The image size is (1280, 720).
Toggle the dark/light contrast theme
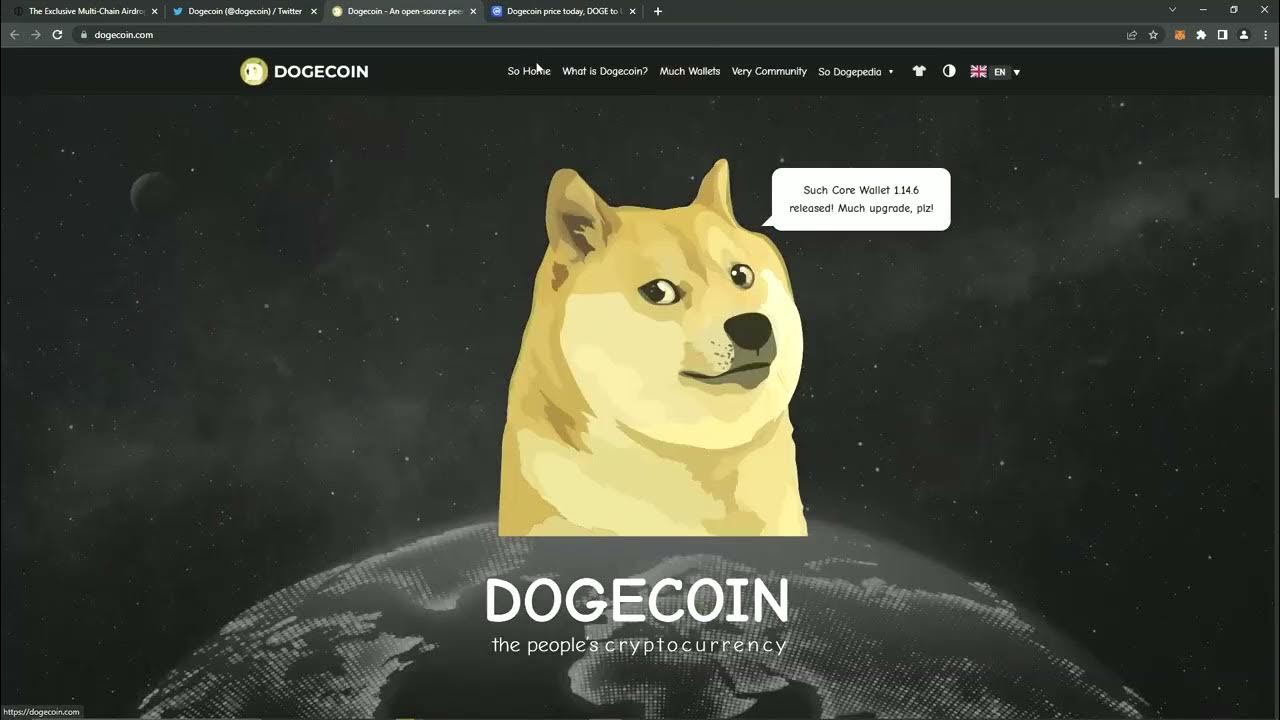[949, 71]
